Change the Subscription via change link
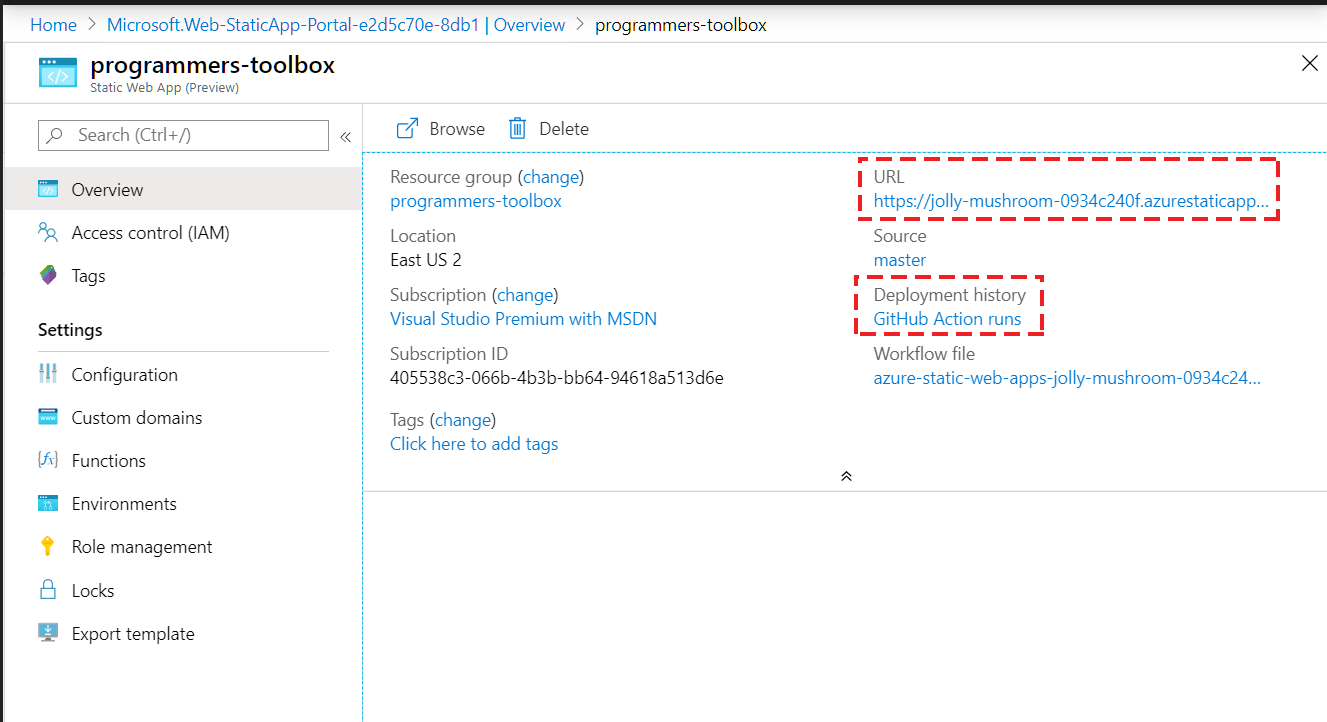This screenshot has height=722, width=1327. point(525,295)
